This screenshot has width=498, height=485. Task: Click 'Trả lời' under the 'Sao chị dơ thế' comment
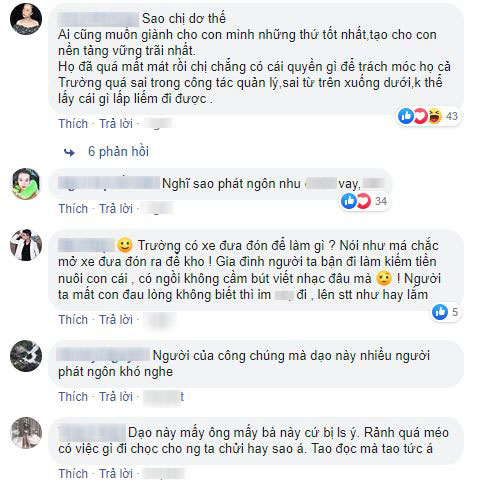(116, 124)
